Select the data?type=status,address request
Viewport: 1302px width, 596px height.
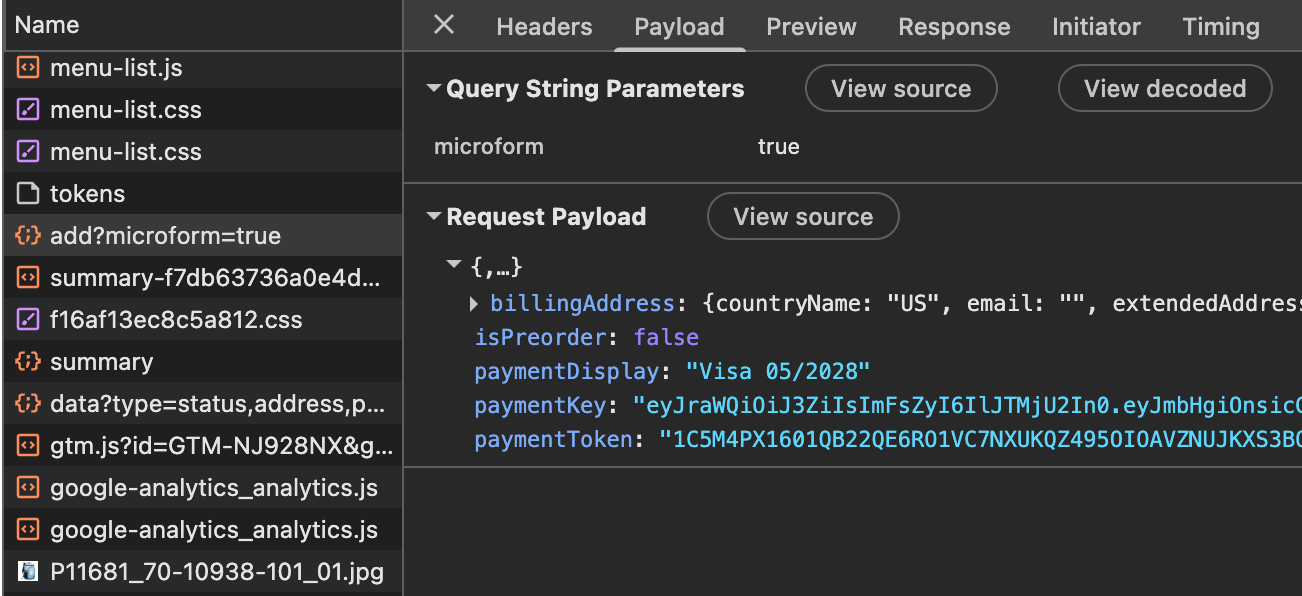(x=203, y=404)
